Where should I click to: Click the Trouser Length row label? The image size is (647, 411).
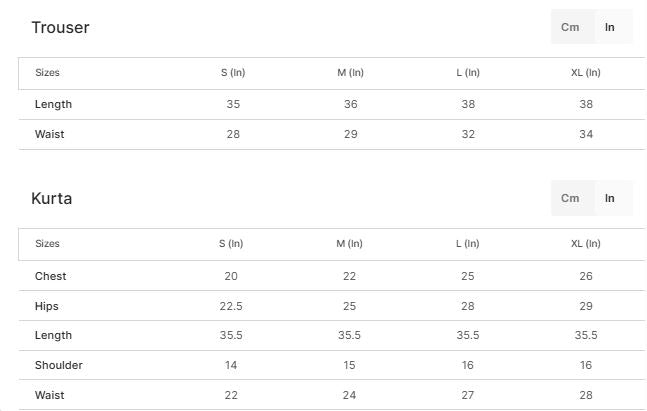point(53,105)
